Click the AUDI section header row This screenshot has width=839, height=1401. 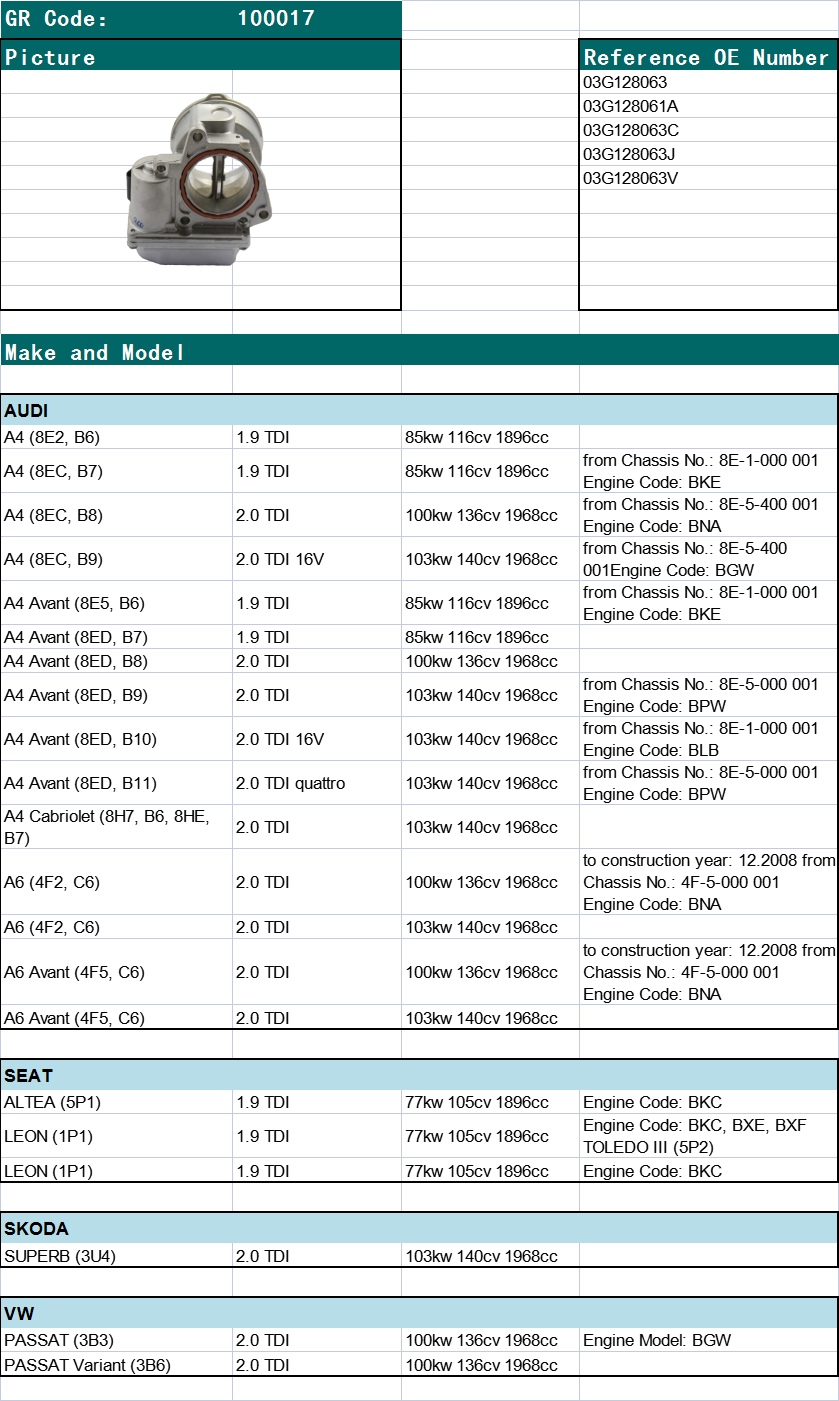coord(419,410)
